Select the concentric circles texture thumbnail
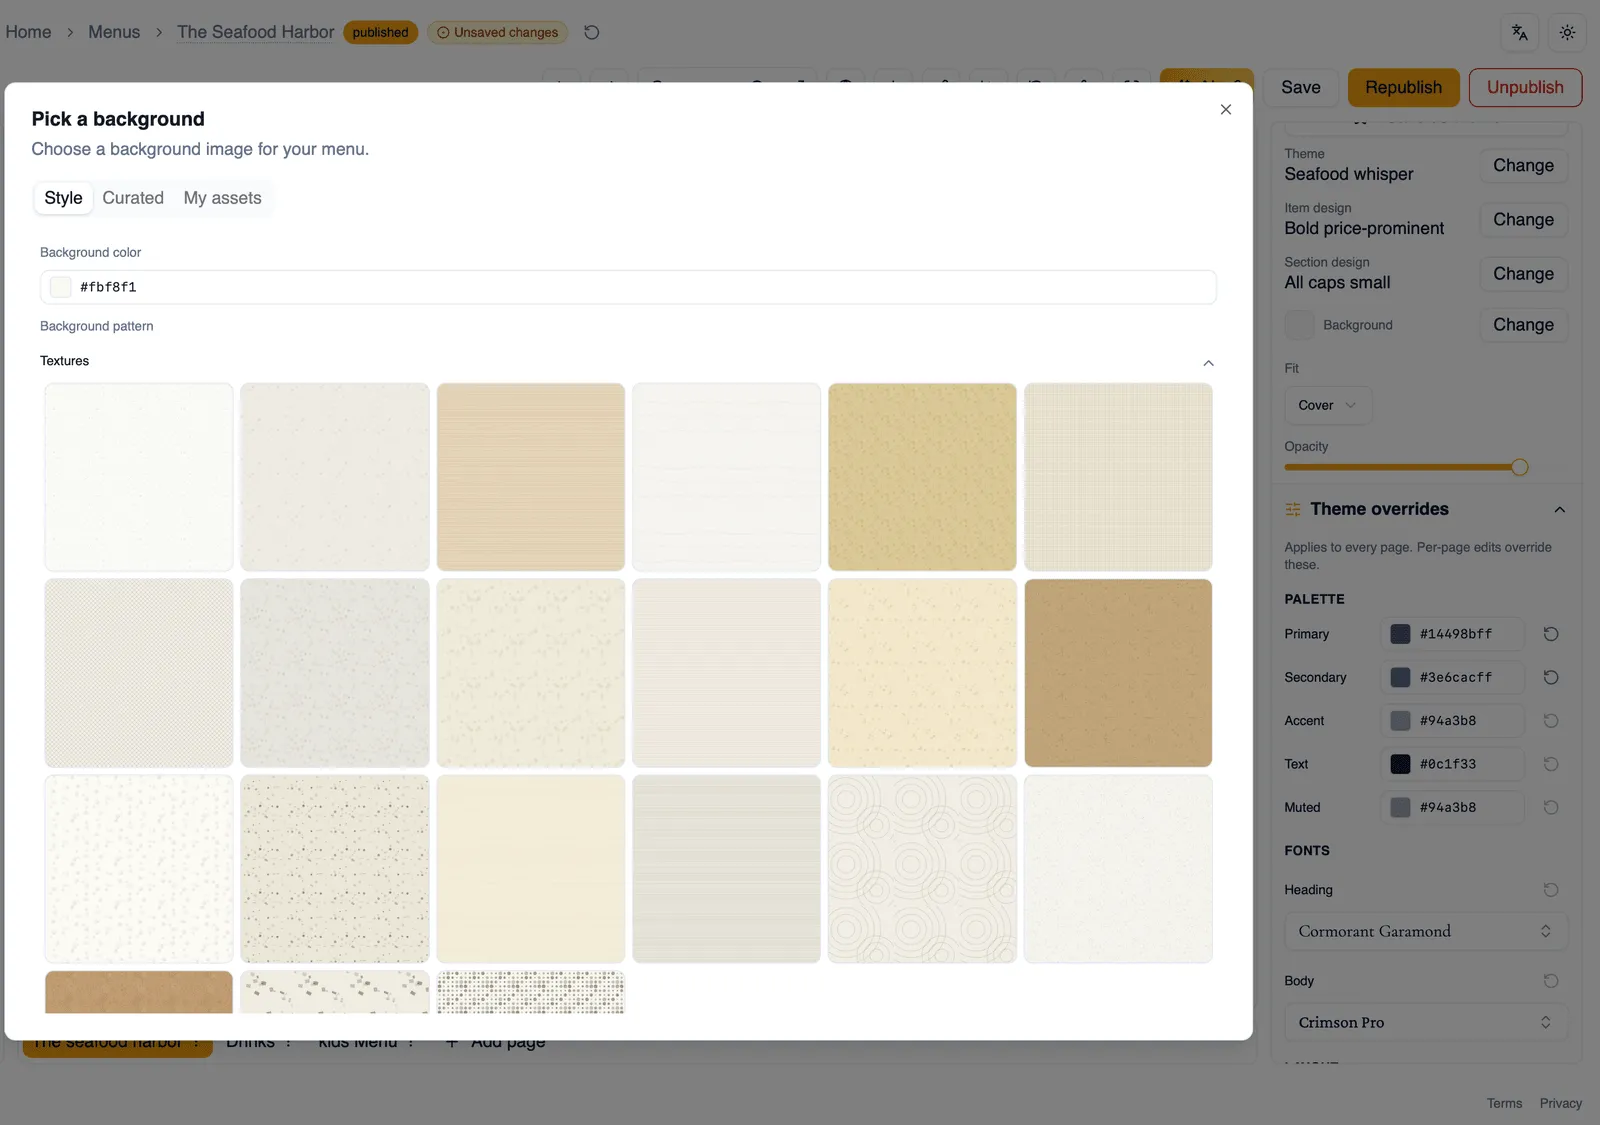This screenshot has width=1600, height=1125. tap(922, 869)
